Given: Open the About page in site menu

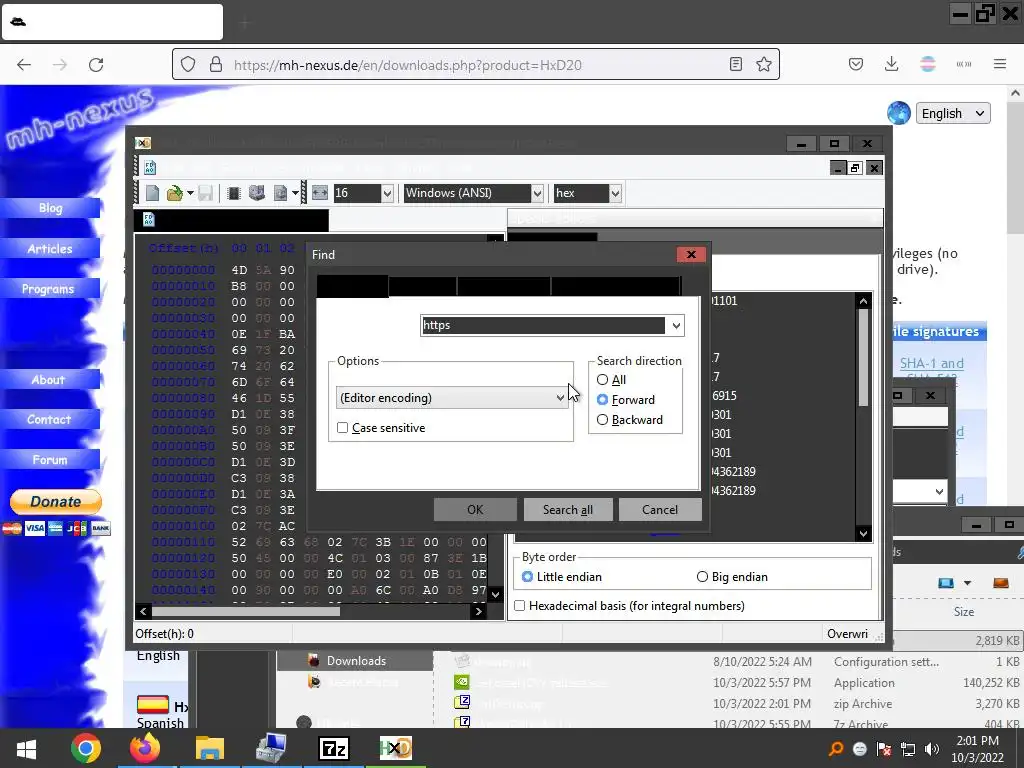Looking at the screenshot, I should tap(48, 379).
